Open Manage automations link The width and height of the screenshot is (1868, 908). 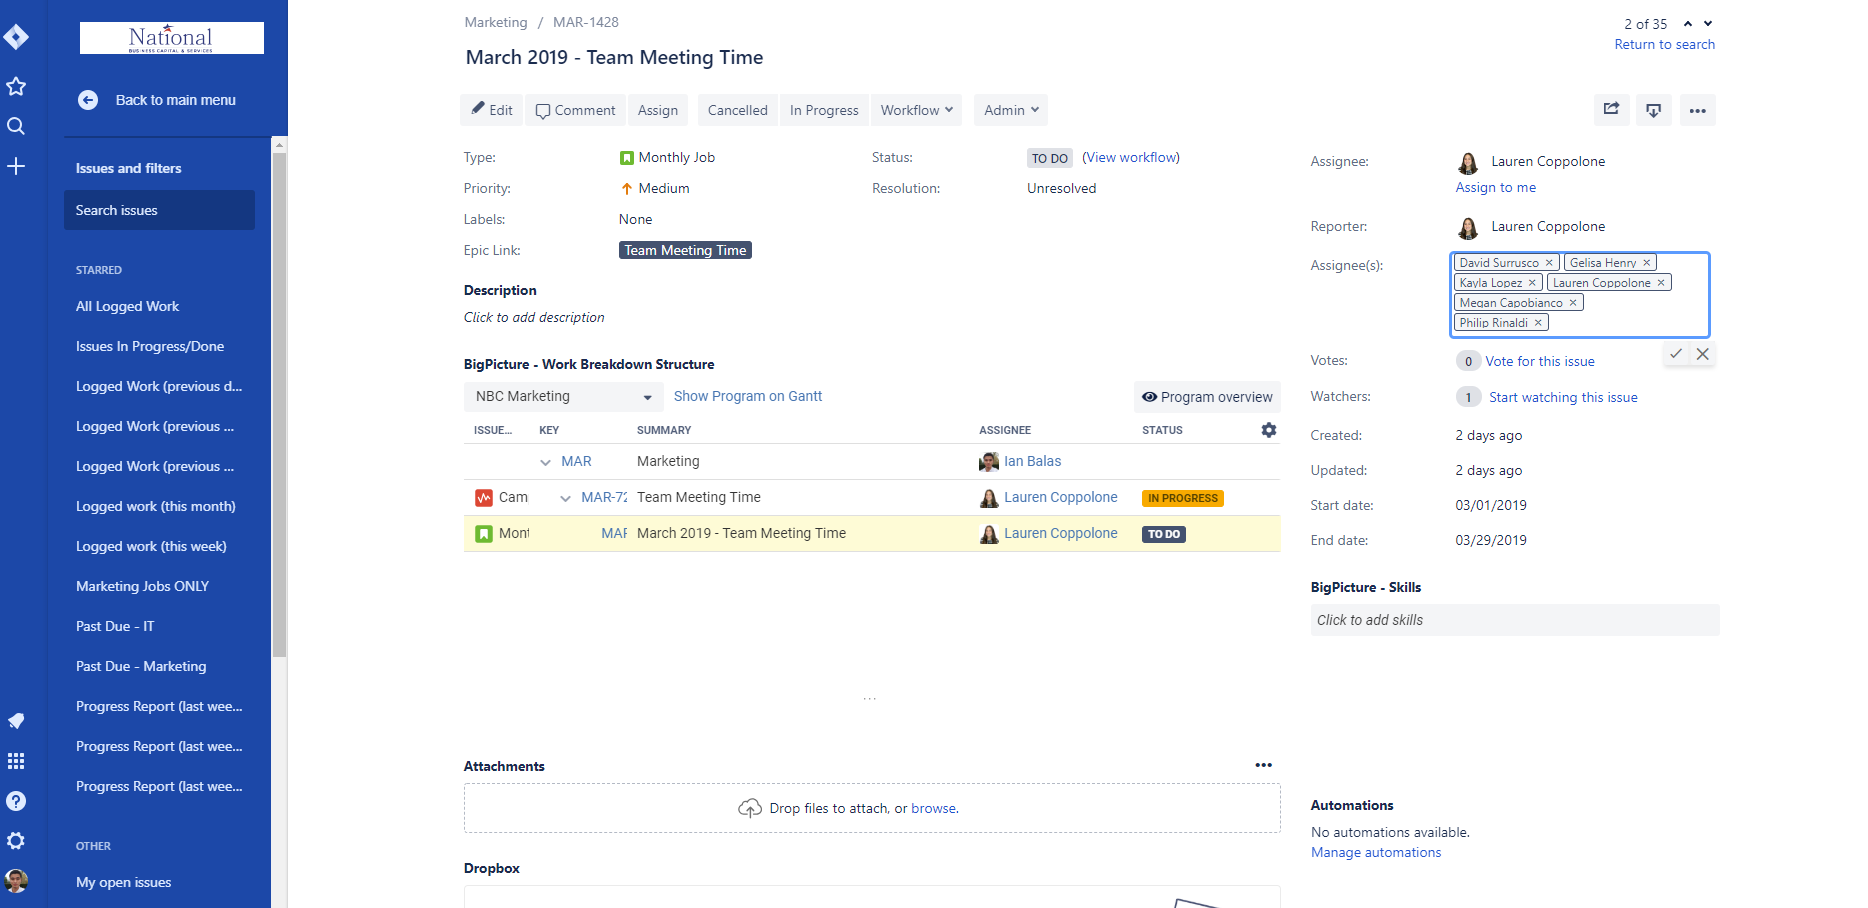pos(1376,852)
